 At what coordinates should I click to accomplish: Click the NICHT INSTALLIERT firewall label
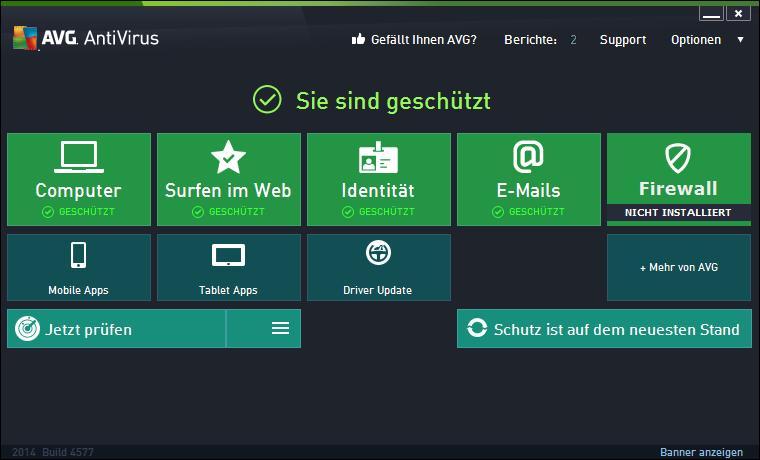click(678, 212)
